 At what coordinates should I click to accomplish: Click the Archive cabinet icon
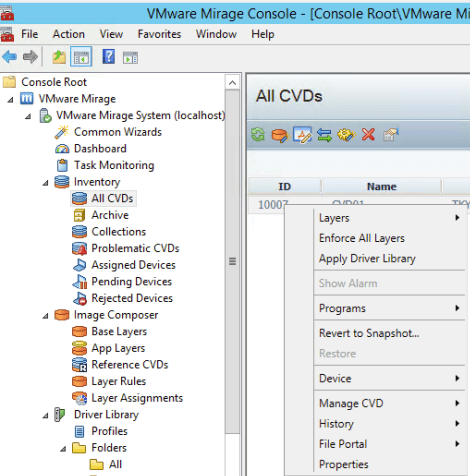(x=79, y=215)
